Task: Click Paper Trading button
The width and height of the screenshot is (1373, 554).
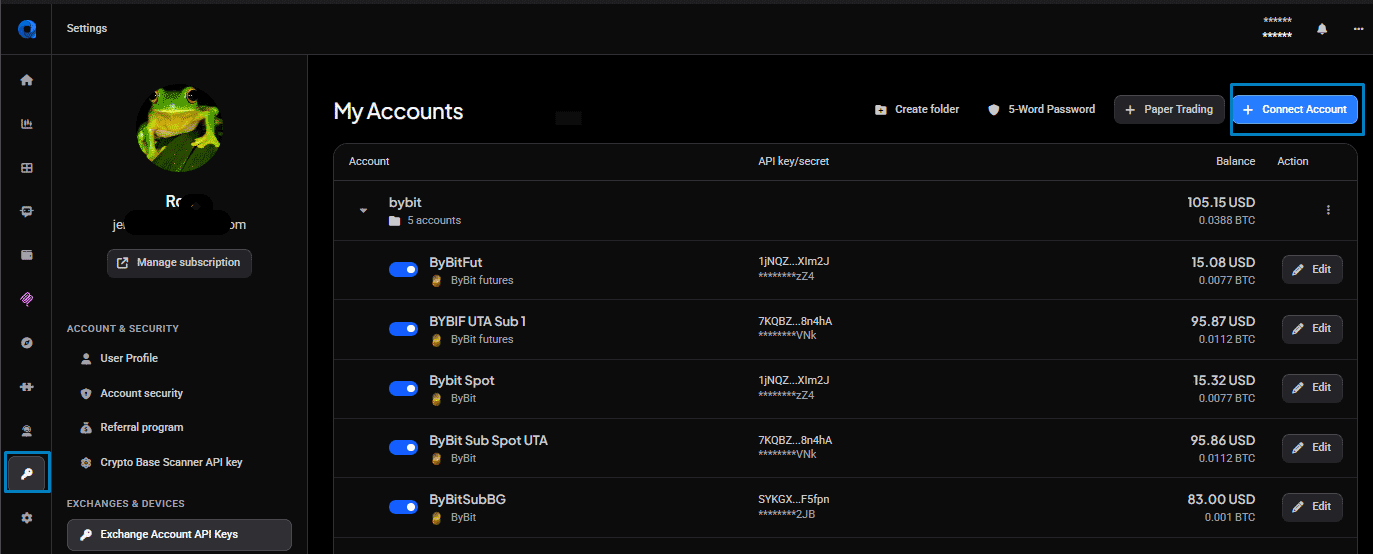Action: pos(1168,109)
